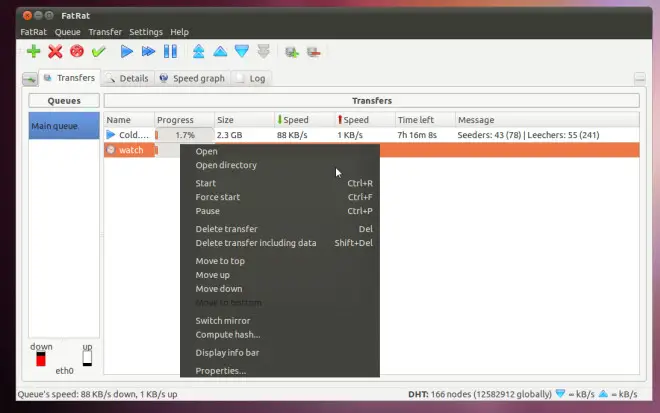Click the blue down-arrow move down icon
The width and height of the screenshot is (660, 413).
pos(242,51)
